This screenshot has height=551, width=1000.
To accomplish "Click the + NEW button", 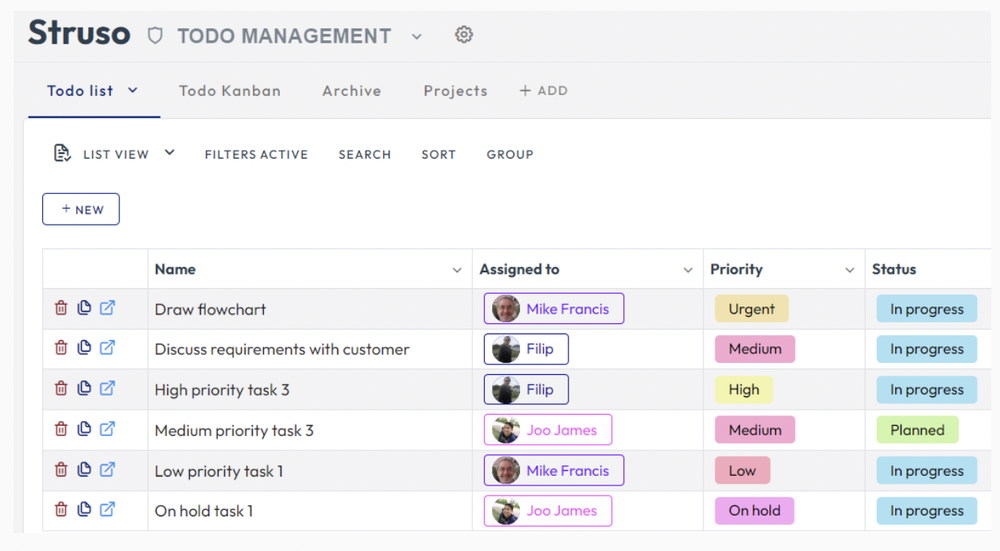I will click(x=81, y=209).
